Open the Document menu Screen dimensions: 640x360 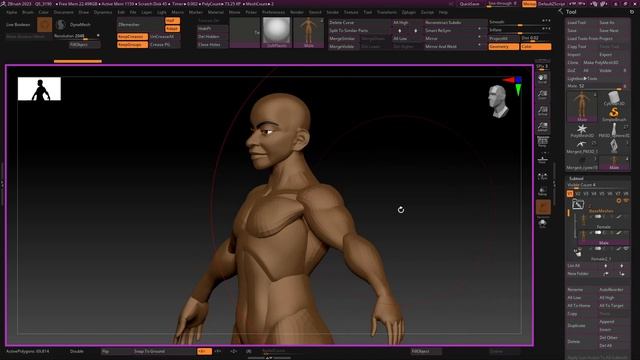click(x=63, y=12)
